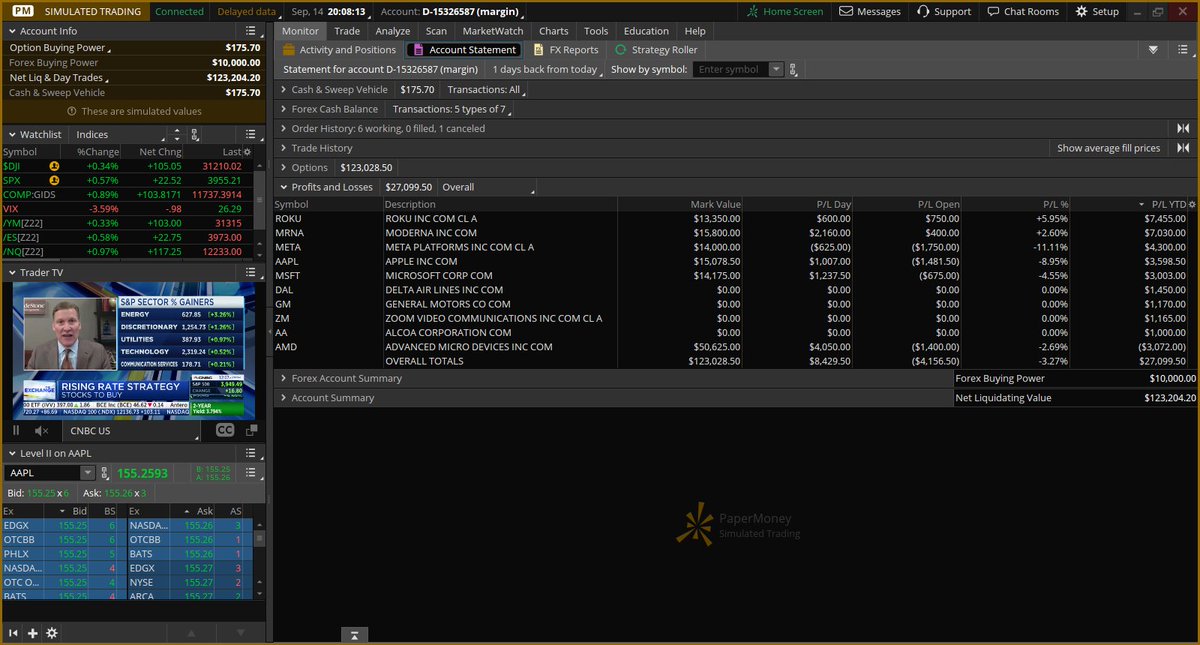Click Show average fill prices
This screenshot has width=1200, height=645.
pos(1108,148)
